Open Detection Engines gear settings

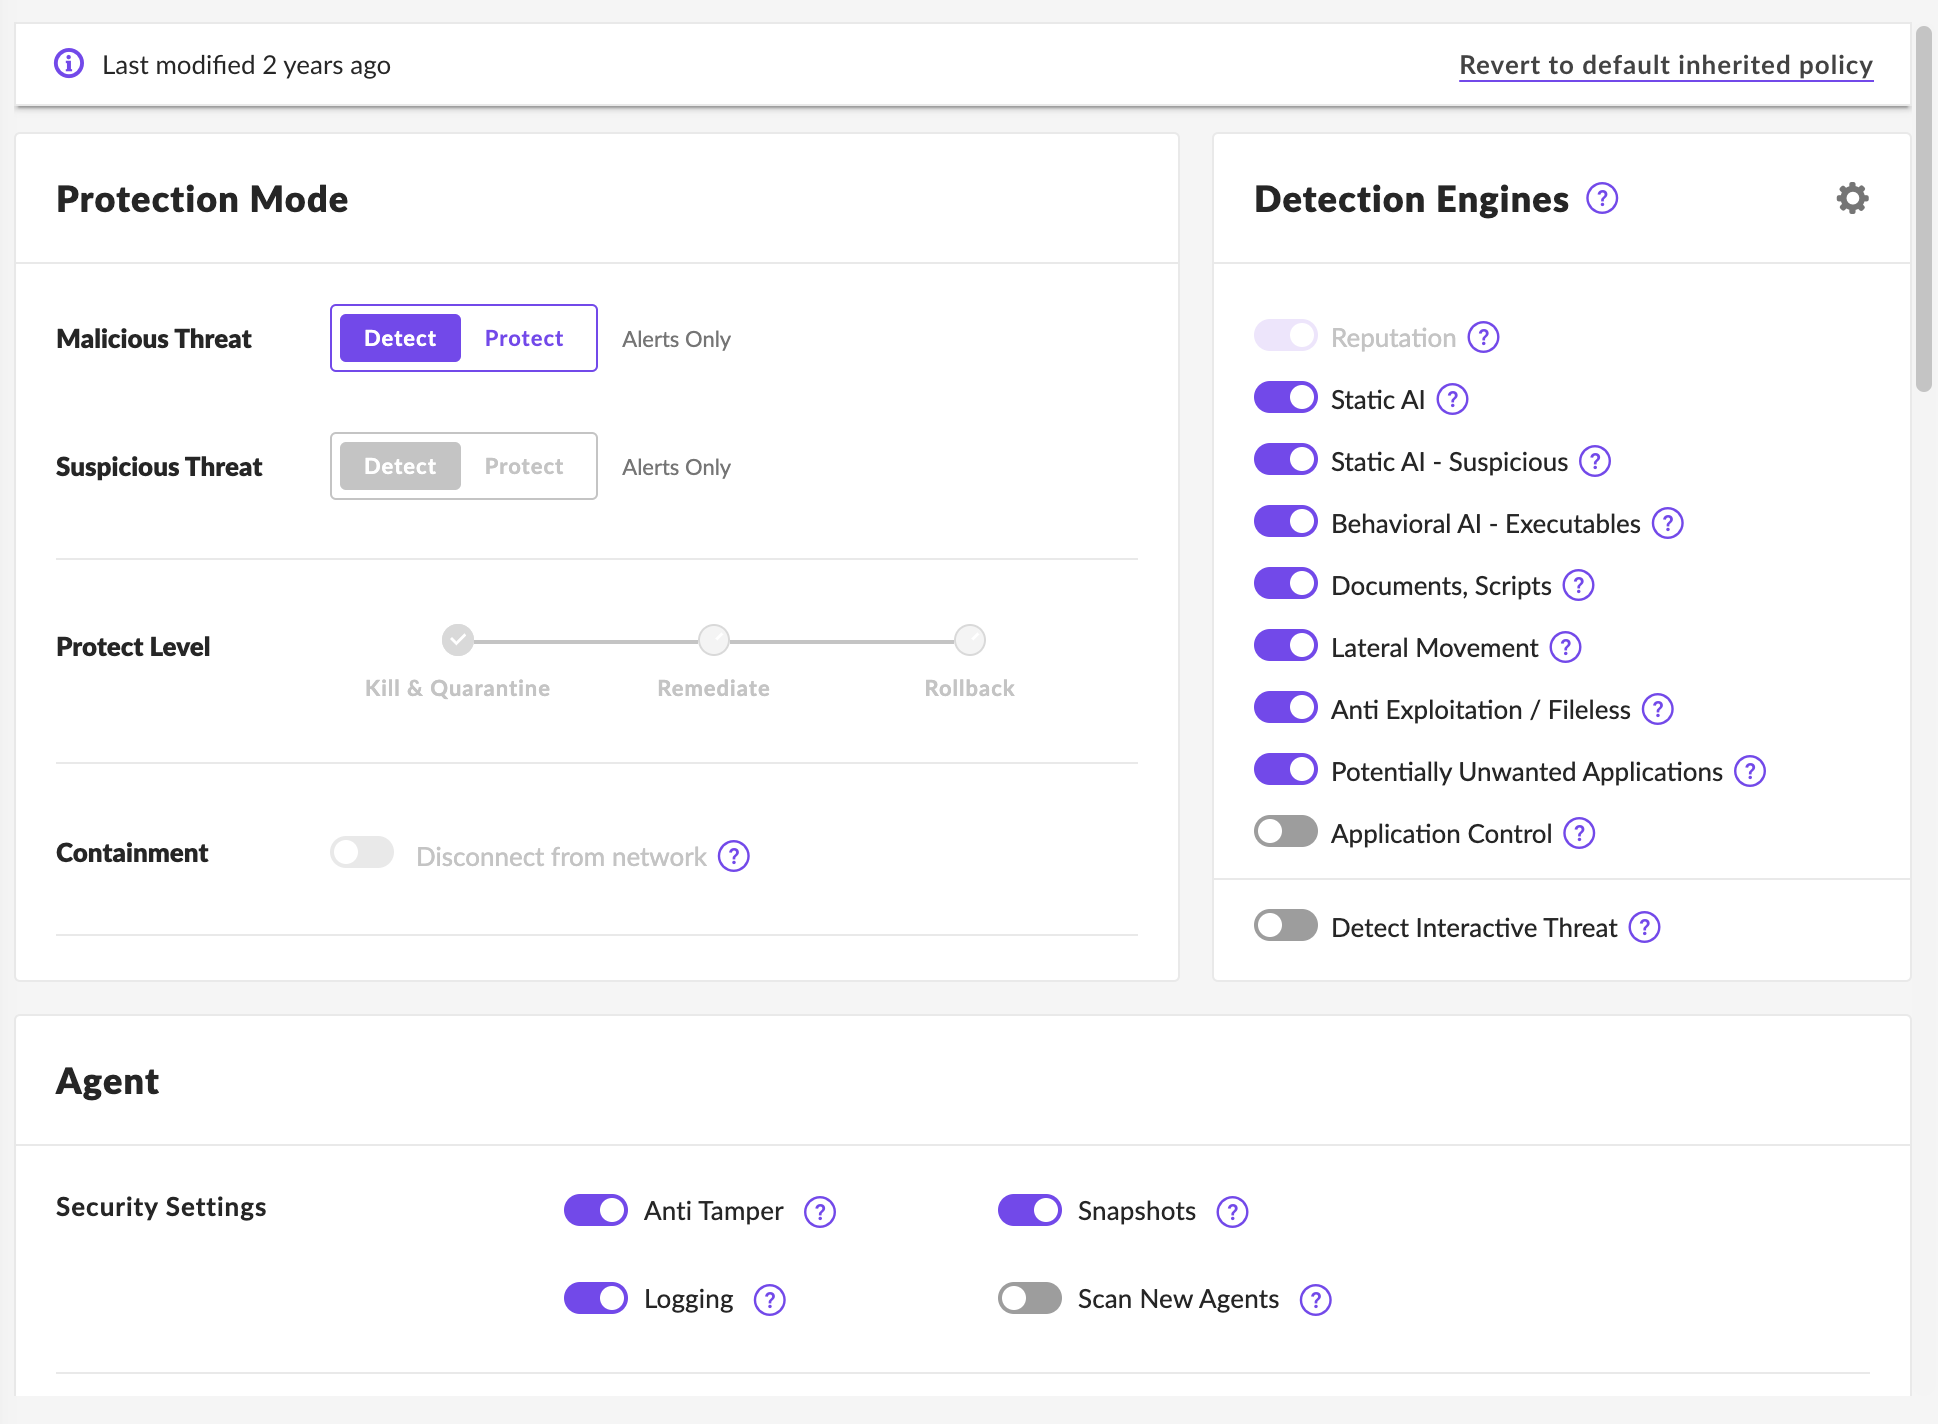click(x=1852, y=198)
